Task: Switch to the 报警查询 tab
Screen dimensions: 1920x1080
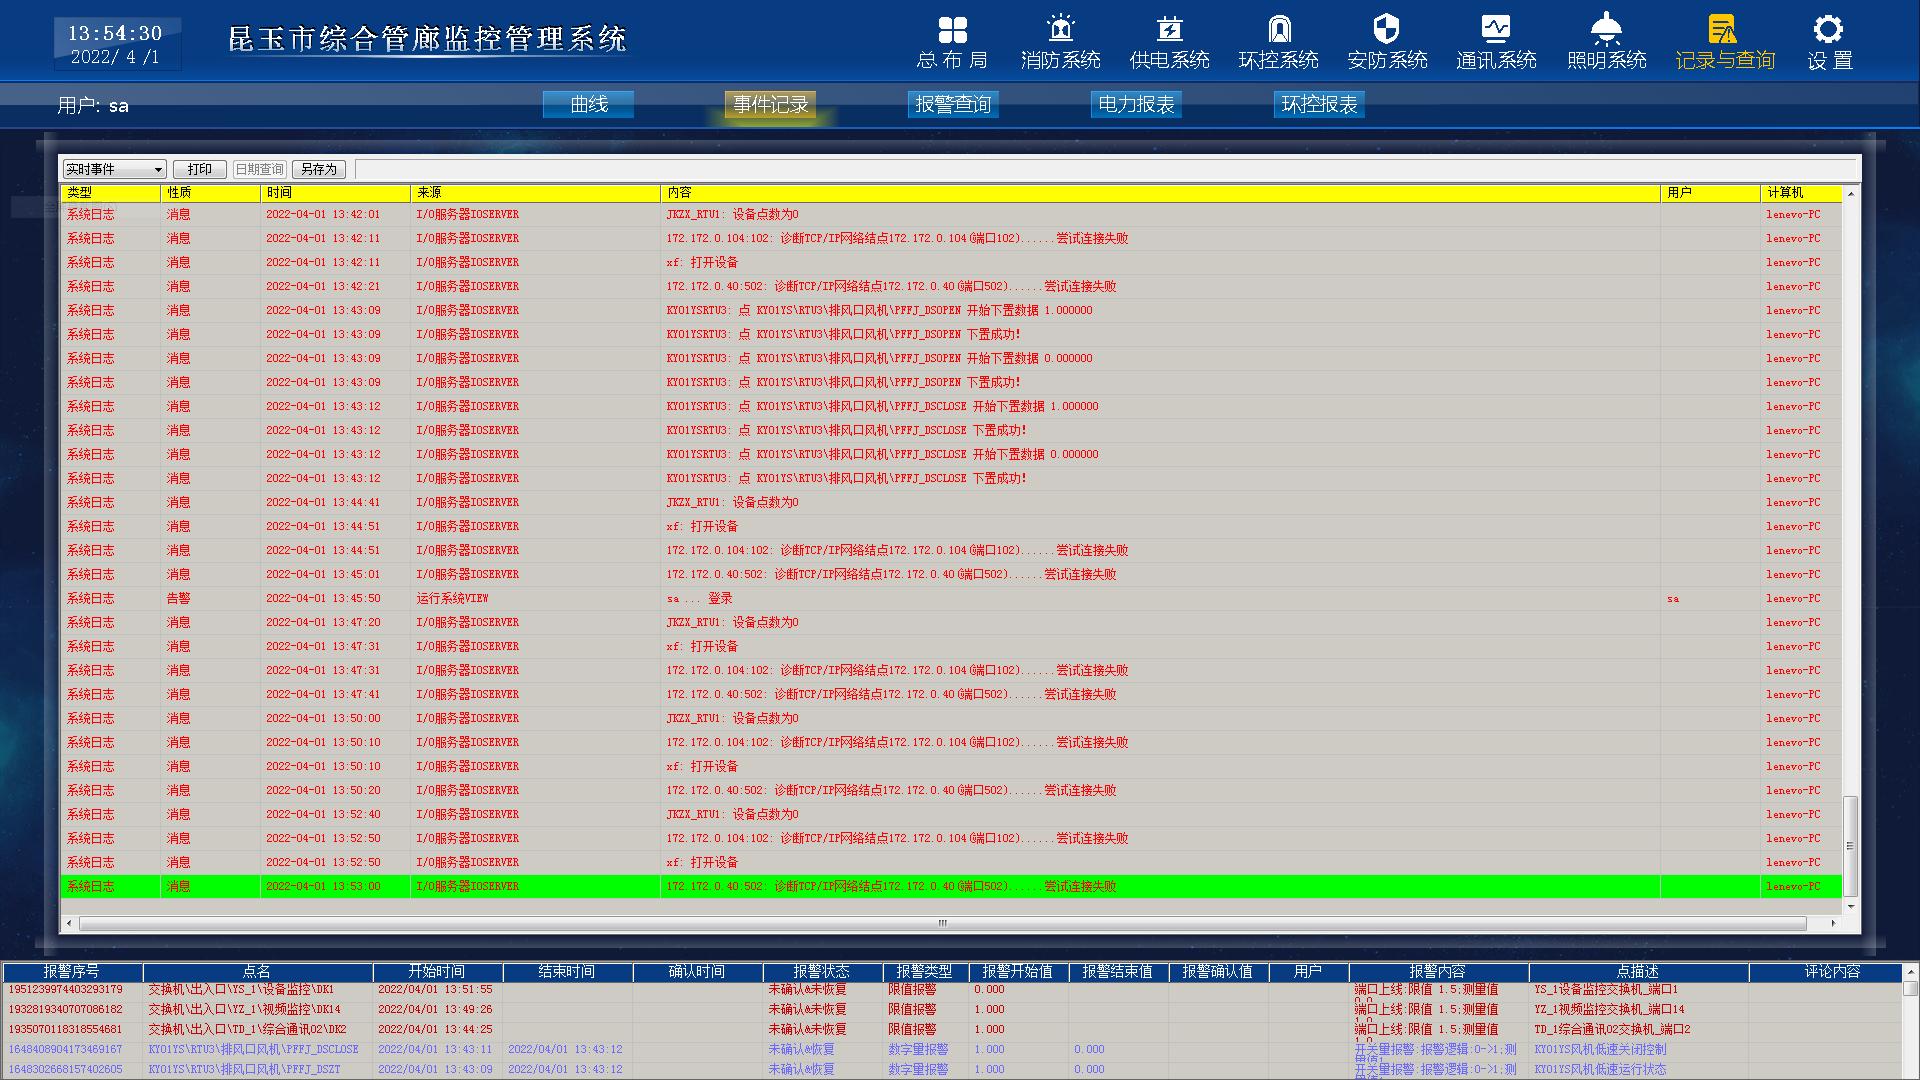Action: [x=952, y=105]
